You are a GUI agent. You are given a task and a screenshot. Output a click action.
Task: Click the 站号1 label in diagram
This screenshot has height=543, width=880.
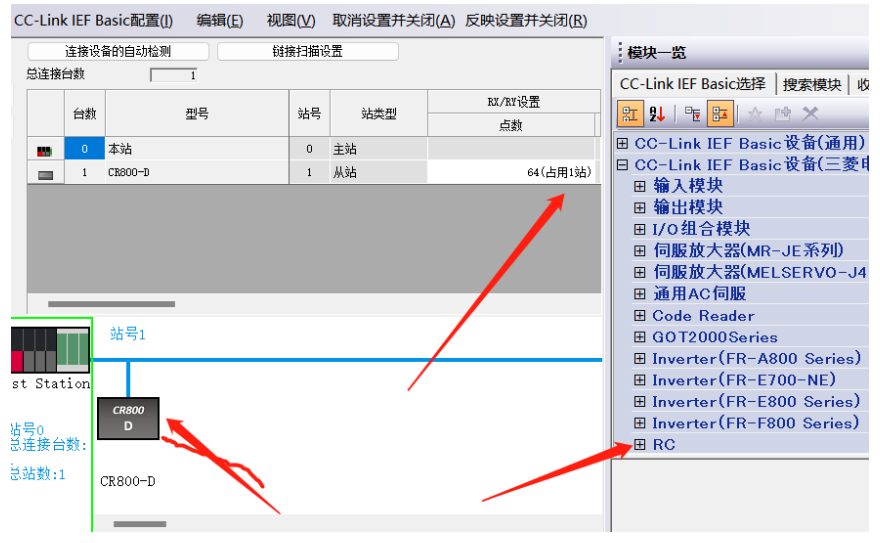(128, 334)
